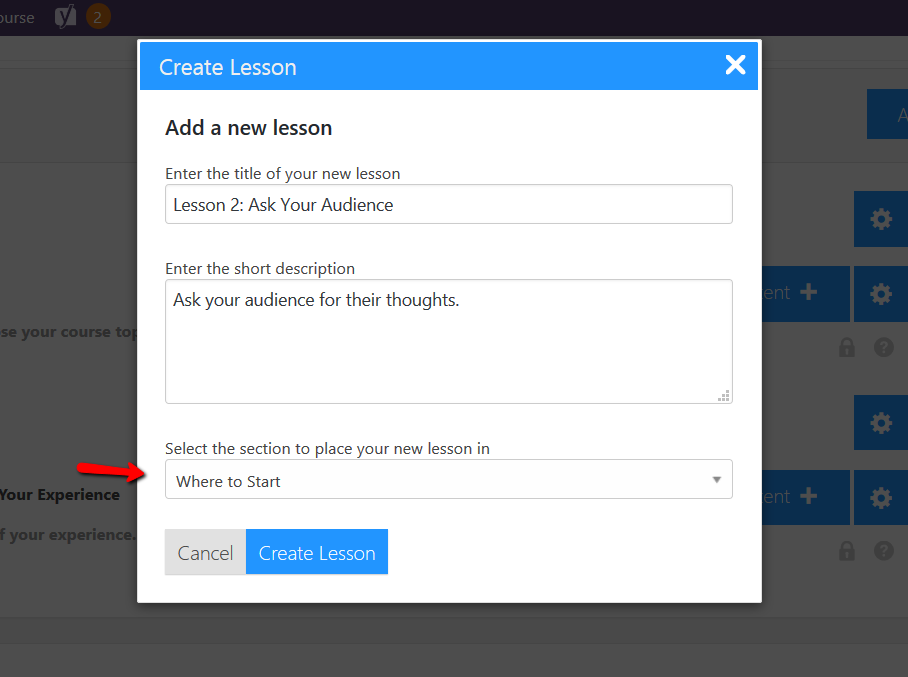Close the Create Lesson dialog with the X
The height and width of the screenshot is (677, 908).
[735, 65]
